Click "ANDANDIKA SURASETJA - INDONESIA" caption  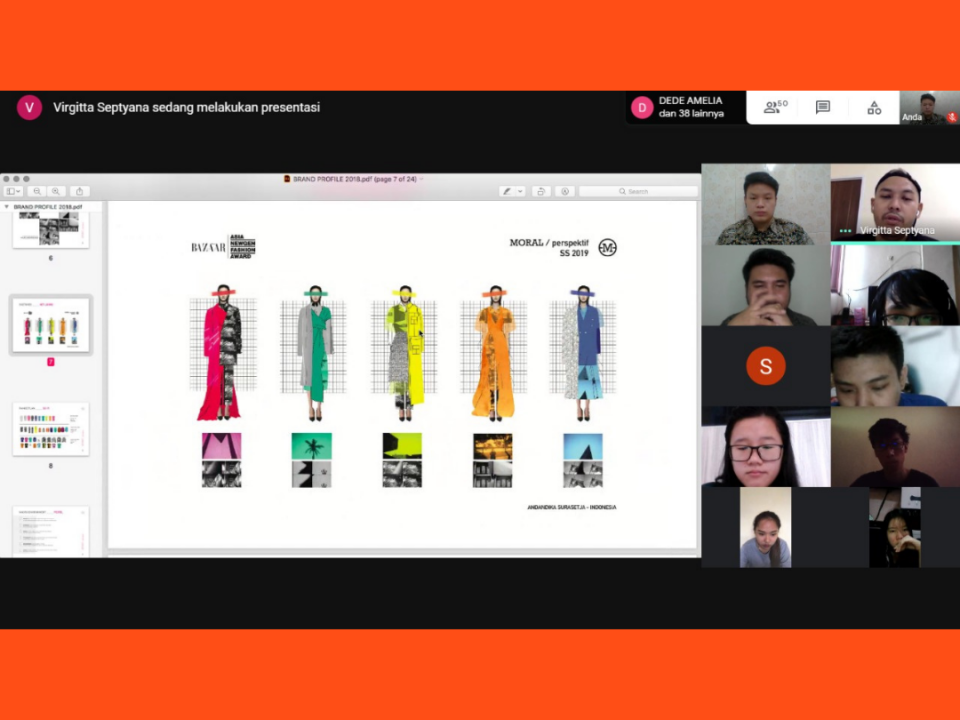pyautogui.click(x=572, y=507)
